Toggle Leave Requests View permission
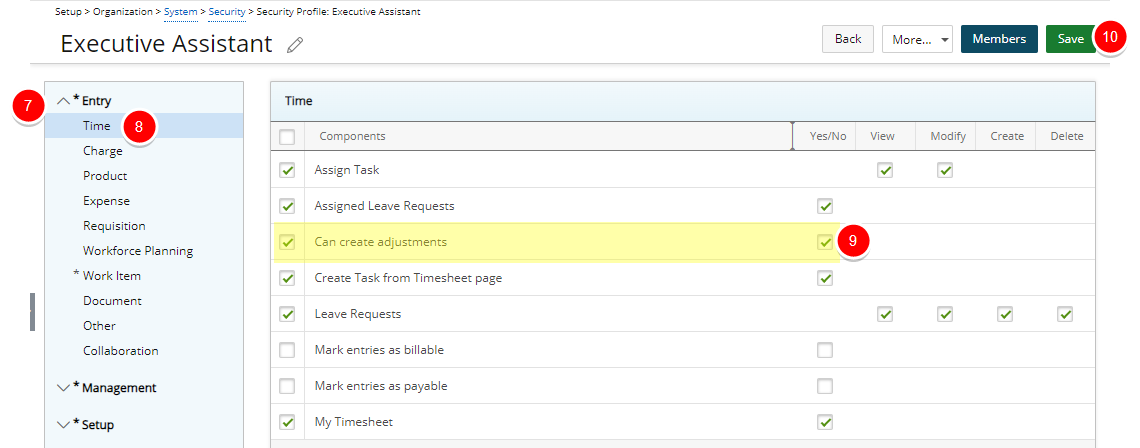1140x448 pixels. pyautogui.click(x=885, y=314)
